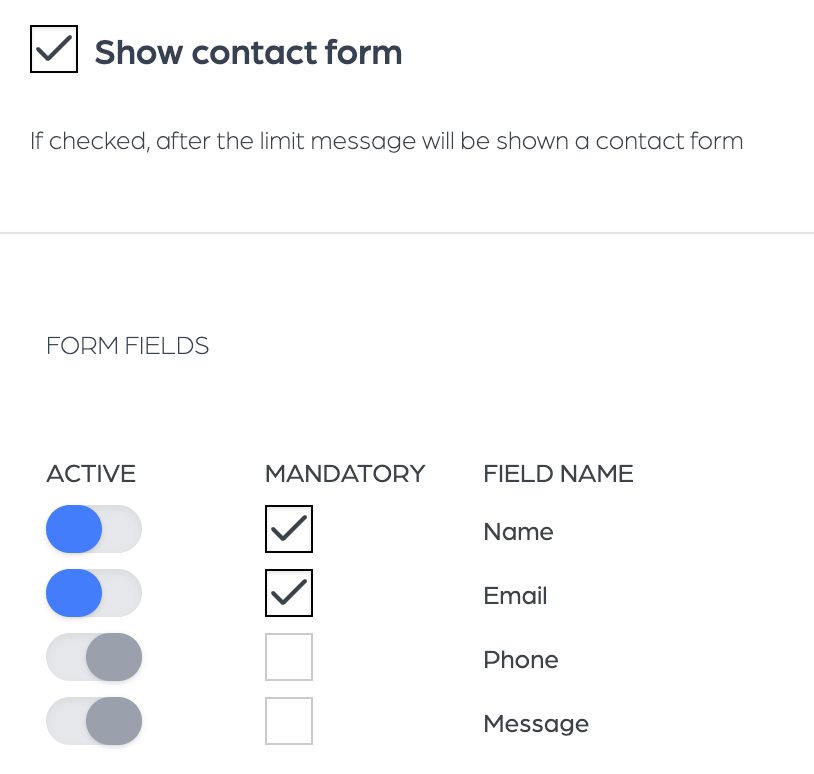The width and height of the screenshot is (814, 774).
Task: Mark the Phone field as mandatory
Action: click(289, 657)
